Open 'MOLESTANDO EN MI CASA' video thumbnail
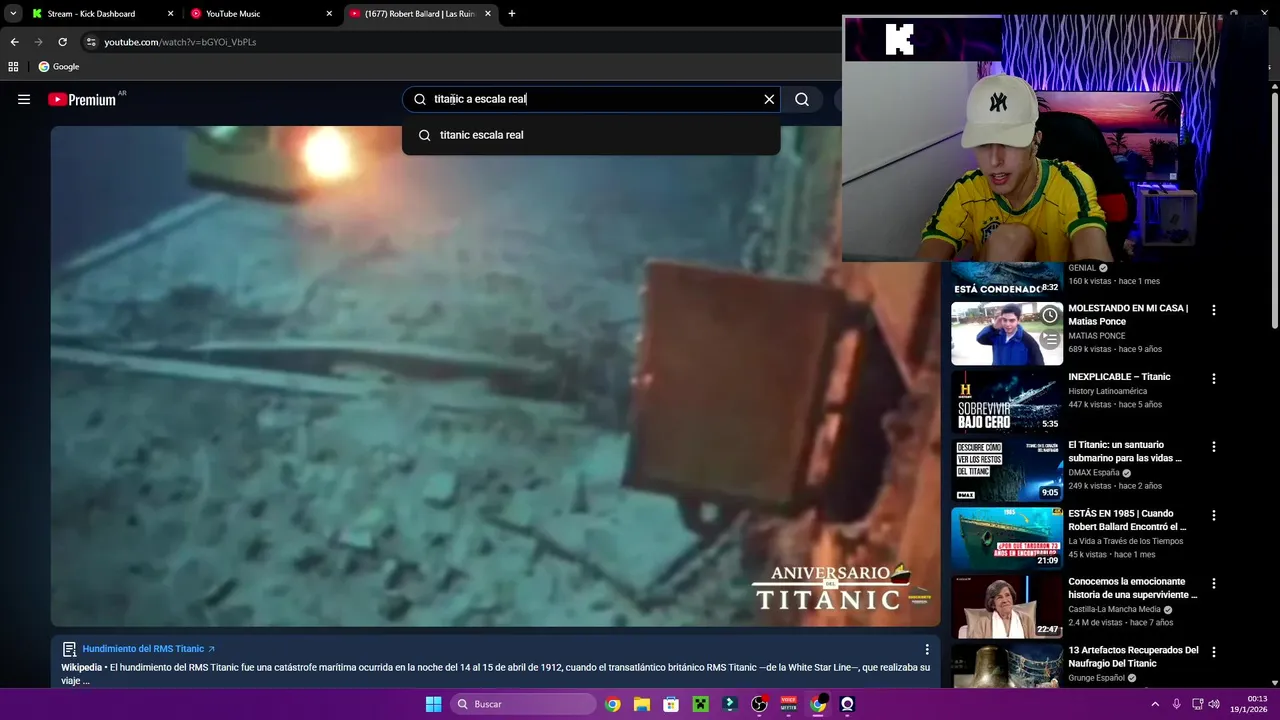This screenshot has height=720, width=1280. 1006,334
